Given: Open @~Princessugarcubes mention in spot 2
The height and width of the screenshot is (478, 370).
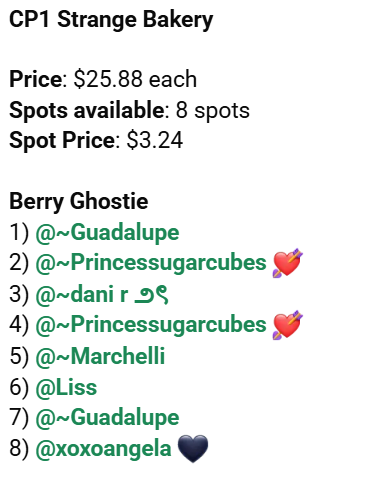Looking at the screenshot, I should [x=151, y=263].
